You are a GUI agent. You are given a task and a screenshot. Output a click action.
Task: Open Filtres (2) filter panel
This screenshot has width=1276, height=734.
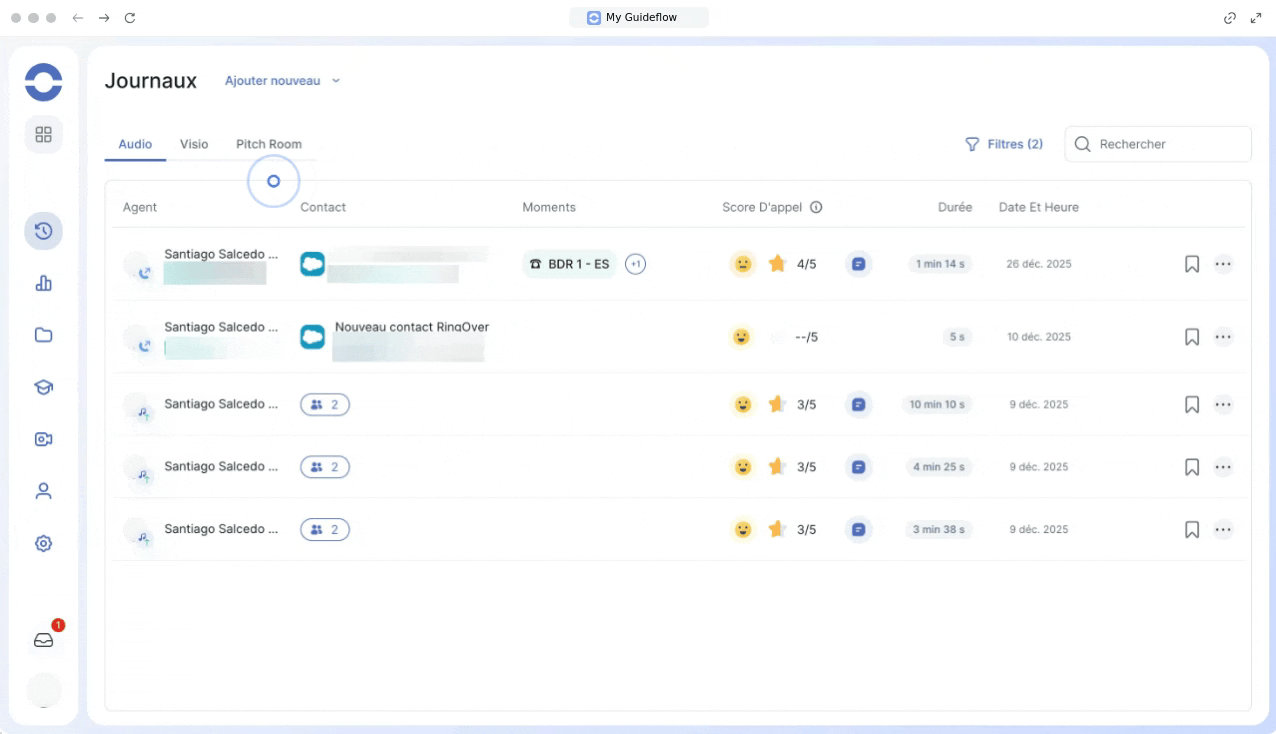point(1003,144)
